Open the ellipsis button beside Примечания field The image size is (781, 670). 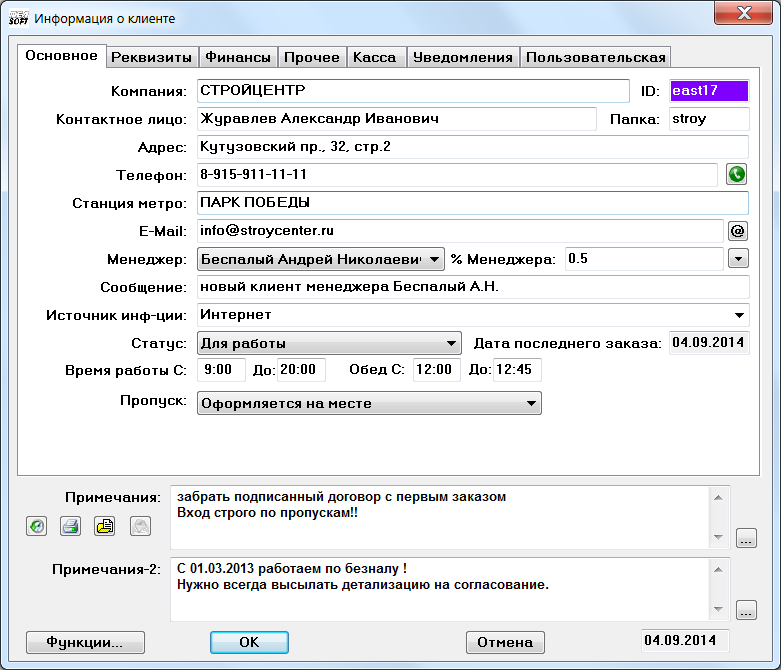click(x=746, y=538)
